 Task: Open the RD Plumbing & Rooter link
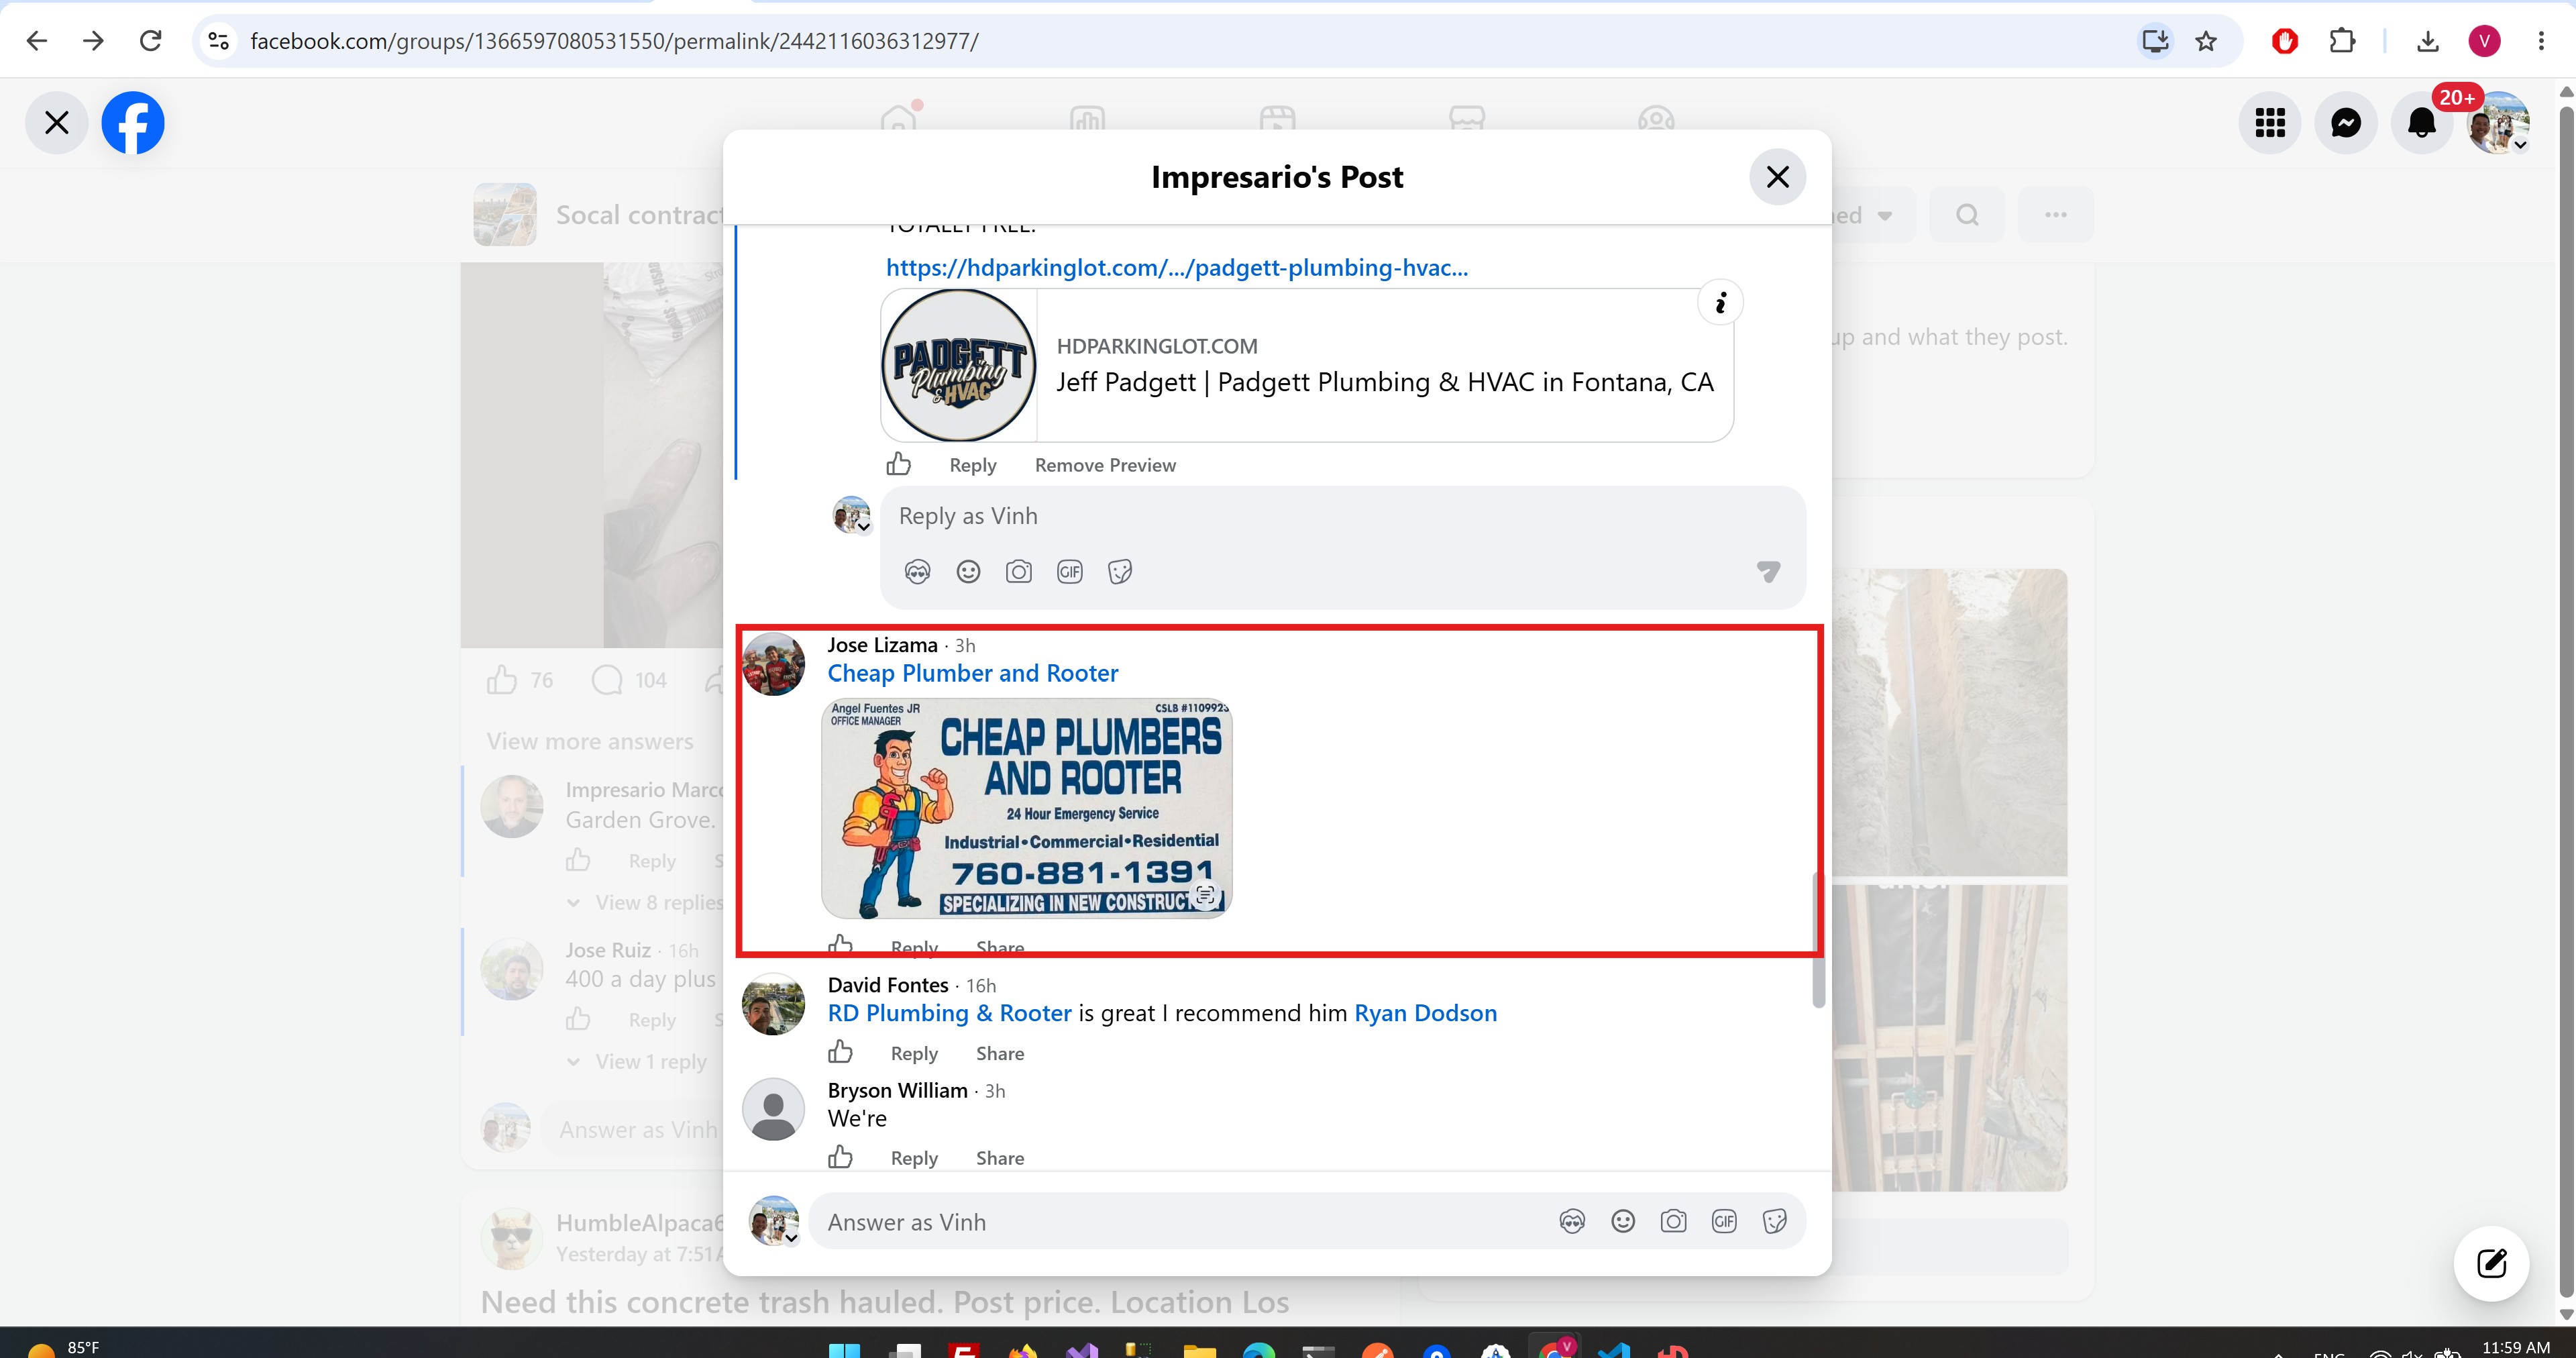click(949, 1013)
